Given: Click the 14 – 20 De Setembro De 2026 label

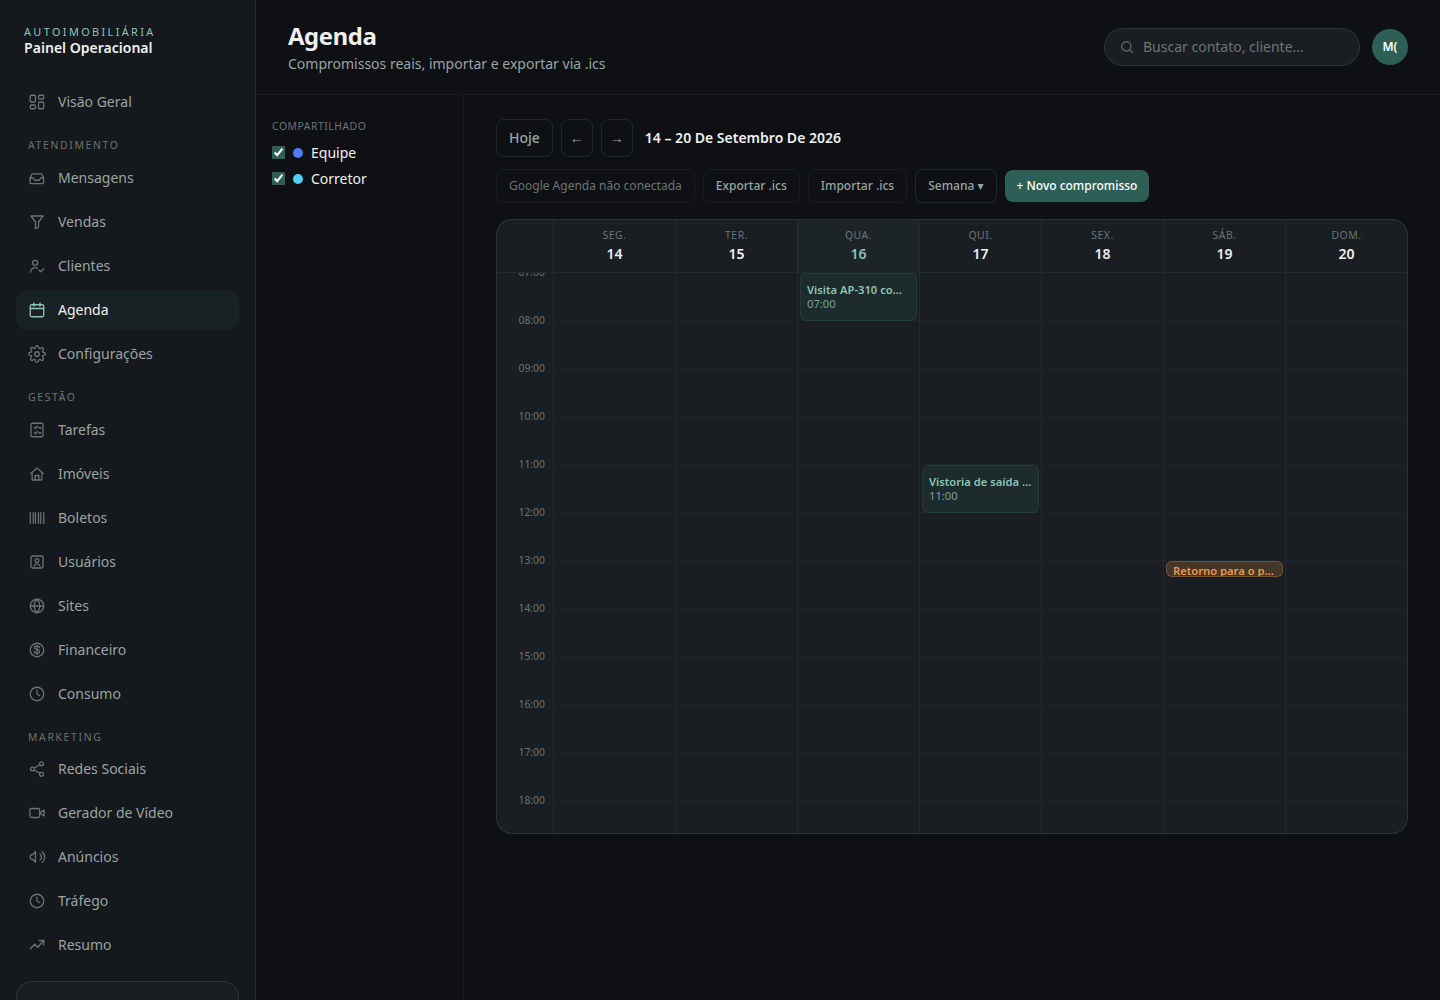Looking at the screenshot, I should point(743,138).
